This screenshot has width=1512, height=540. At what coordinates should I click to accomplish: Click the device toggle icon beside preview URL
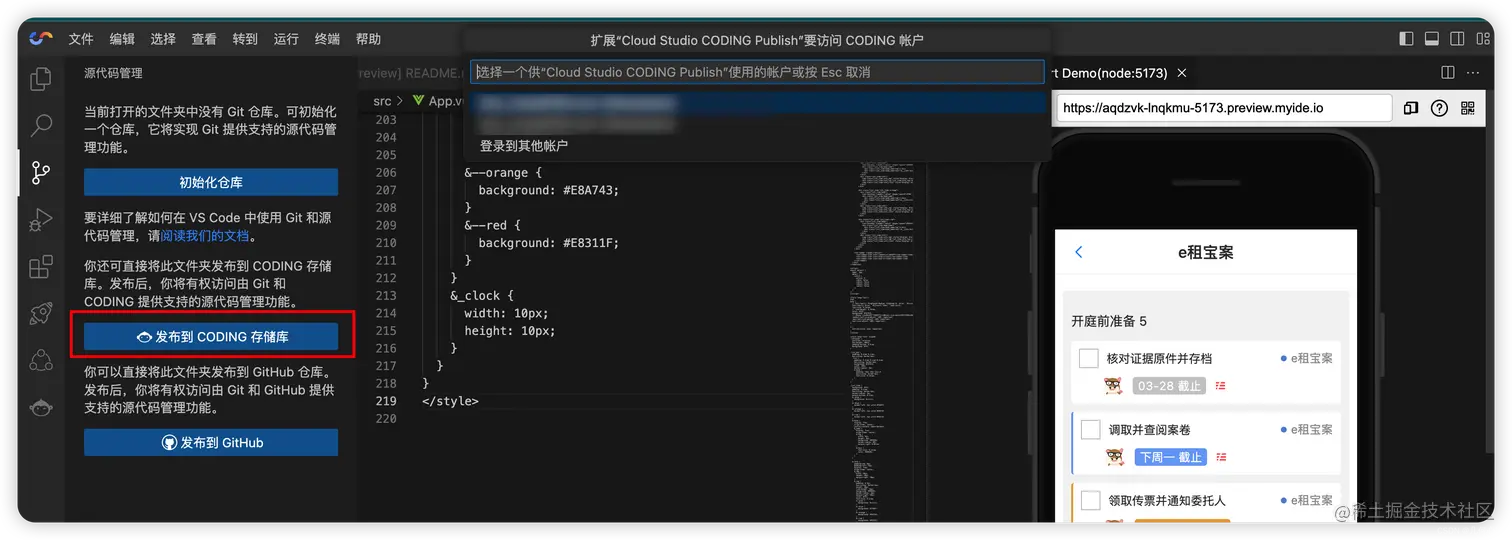(x=1411, y=108)
